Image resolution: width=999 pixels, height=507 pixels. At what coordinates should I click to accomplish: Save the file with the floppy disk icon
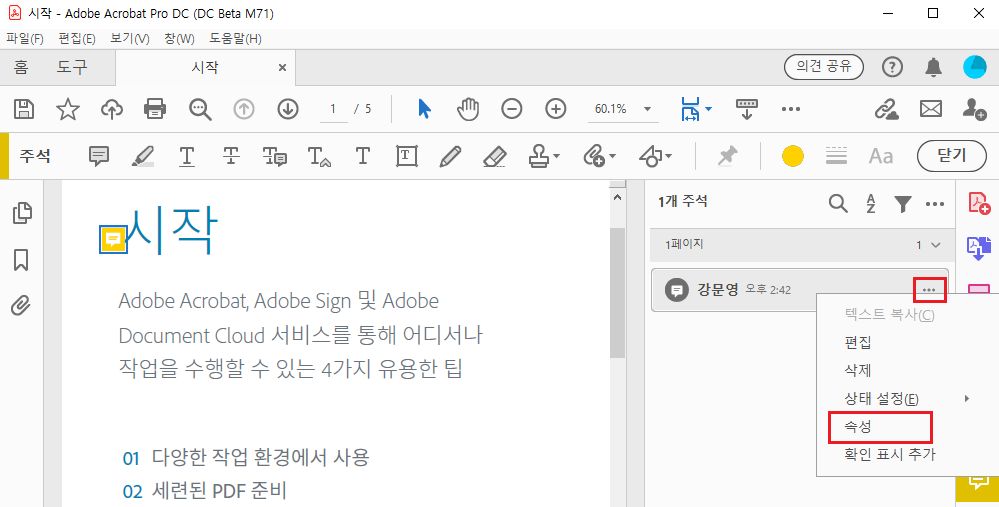point(24,109)
